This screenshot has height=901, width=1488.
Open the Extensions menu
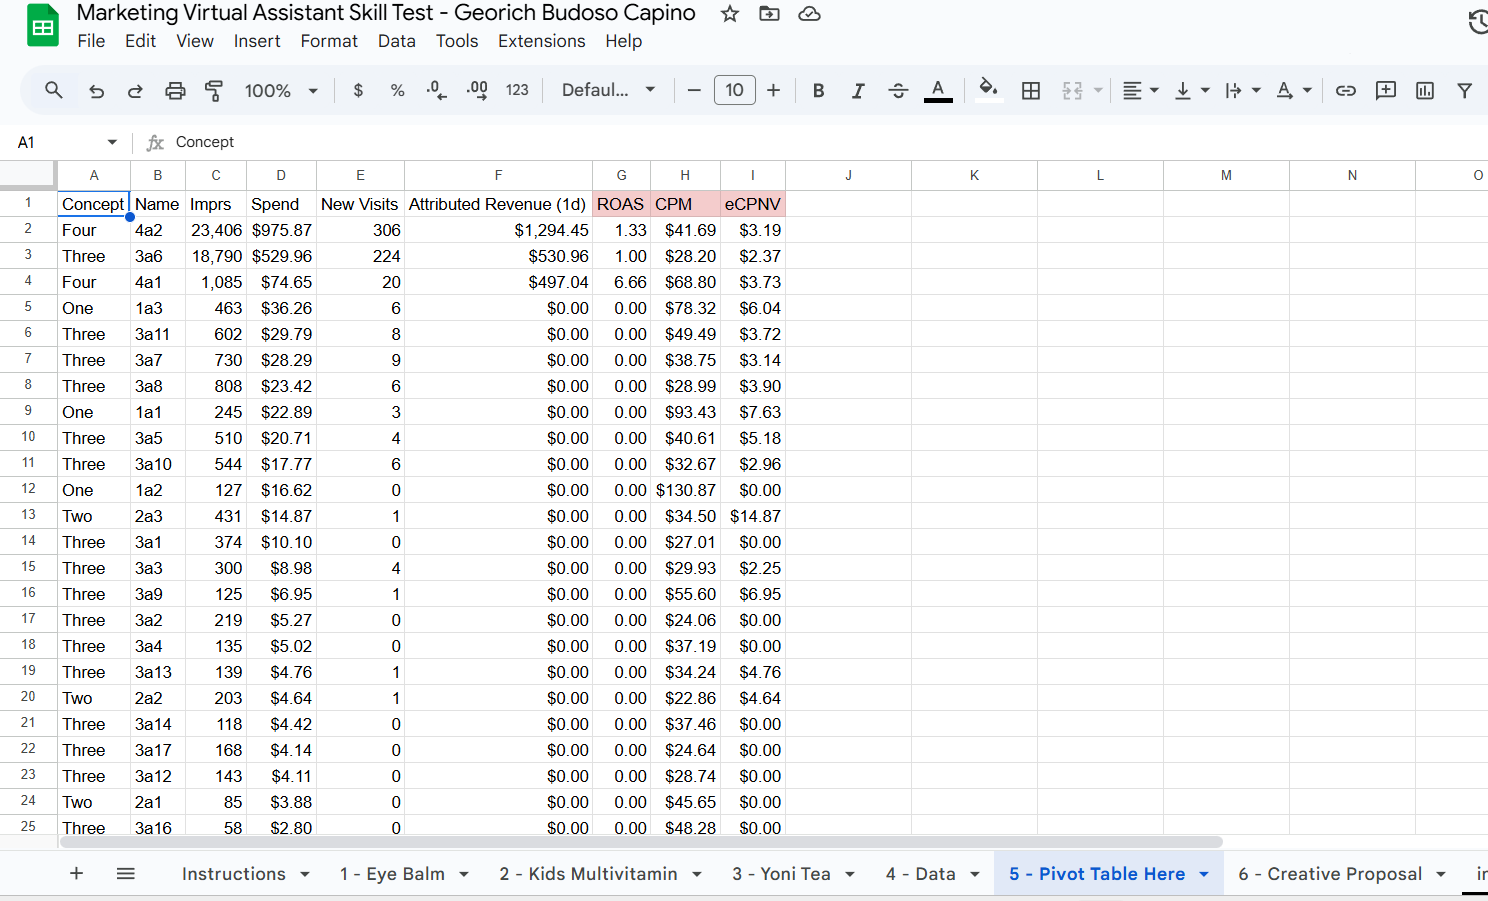point(542,41)
